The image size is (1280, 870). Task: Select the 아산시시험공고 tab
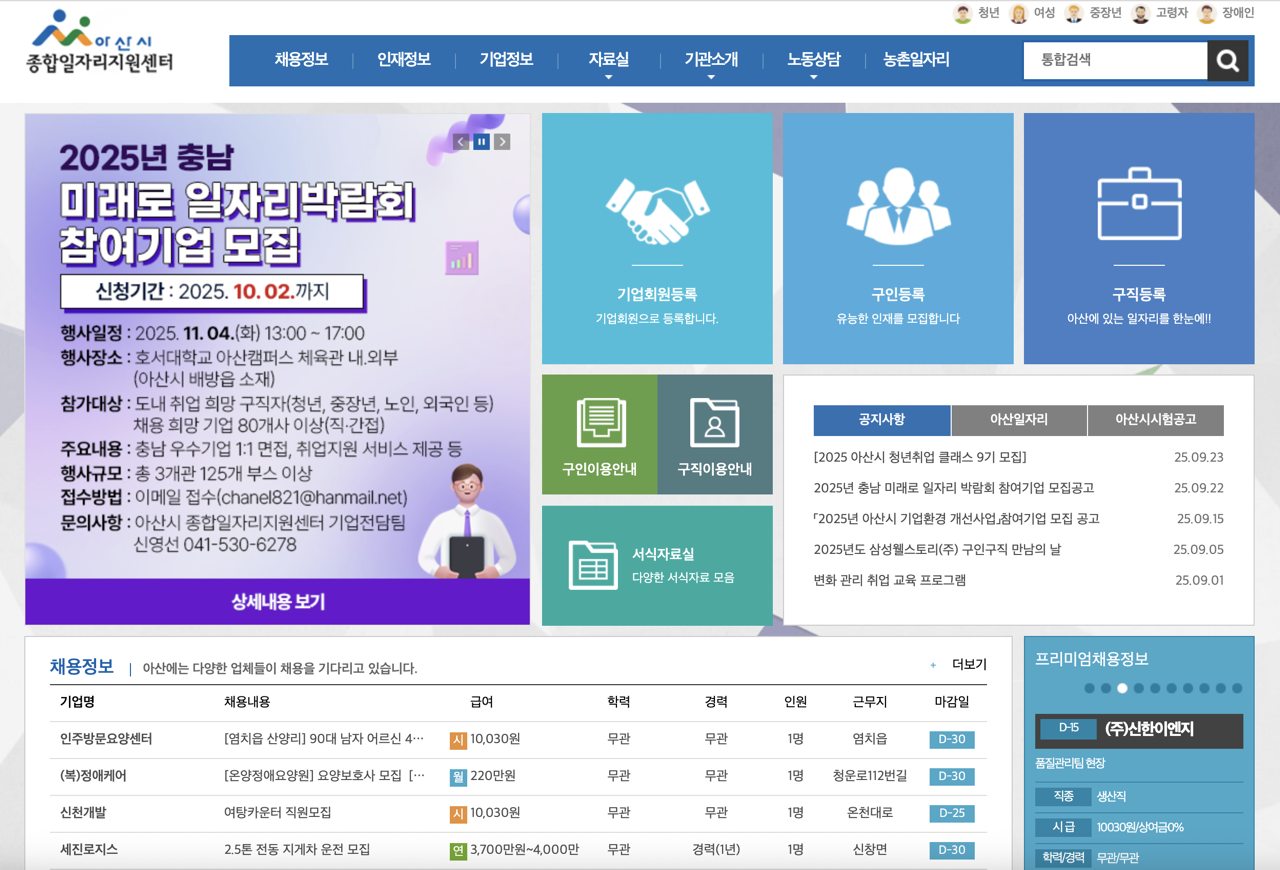click(x=1155, y=420)
